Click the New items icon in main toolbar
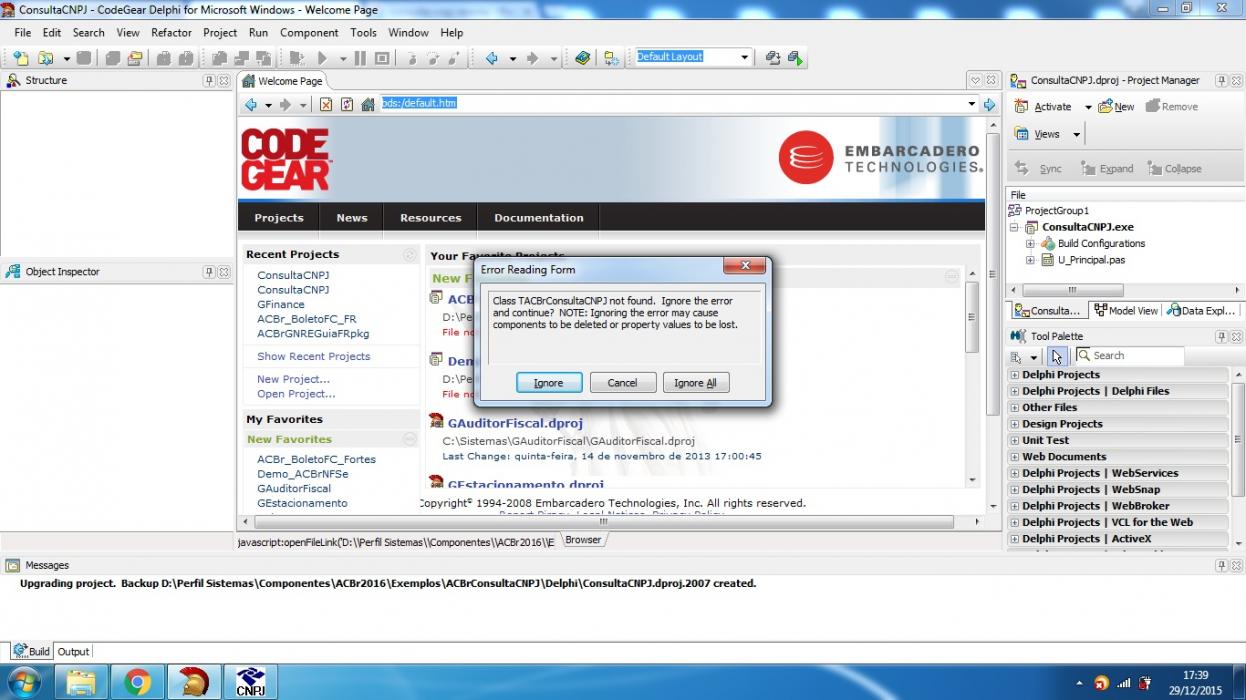The width and height of the screenshot is (1246, 700). (x=21, y=58)
